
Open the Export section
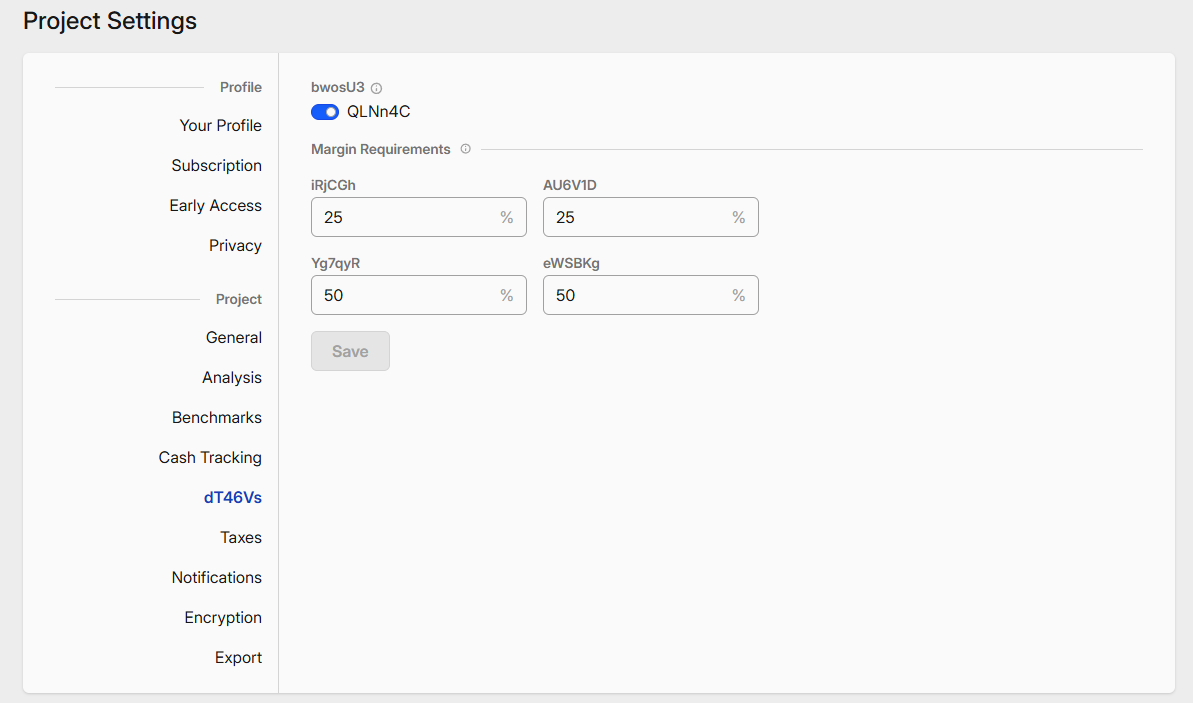coord(238,657)
